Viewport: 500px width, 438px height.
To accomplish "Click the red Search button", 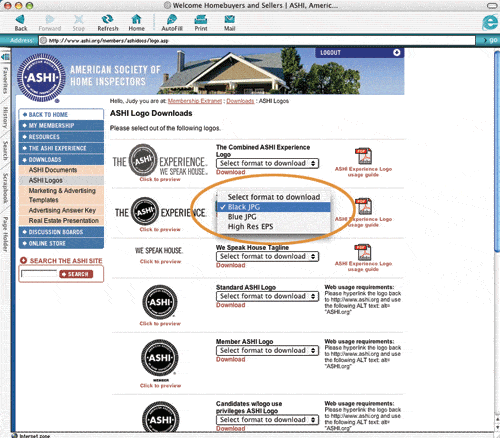I will click(76, 274).
